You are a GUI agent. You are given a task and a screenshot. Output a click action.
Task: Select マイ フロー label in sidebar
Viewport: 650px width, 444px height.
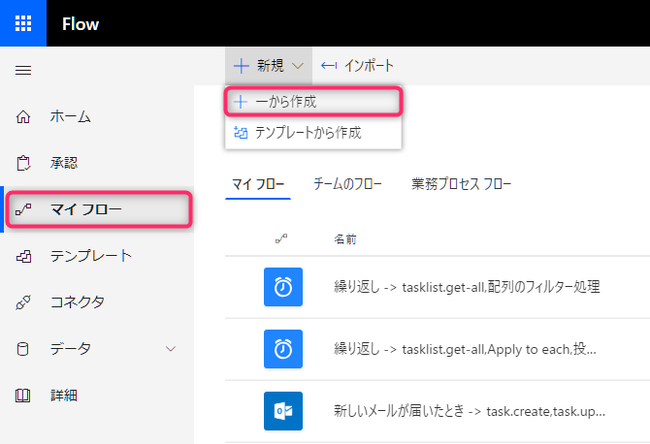tap(86, 209)
